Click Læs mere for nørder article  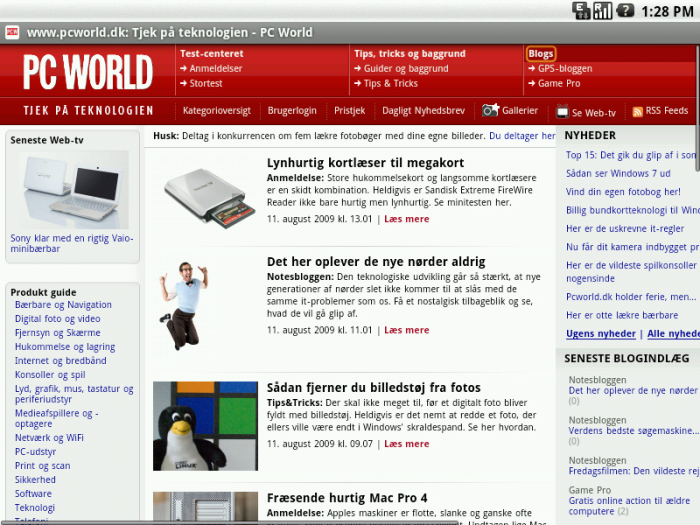pos(407,330)
